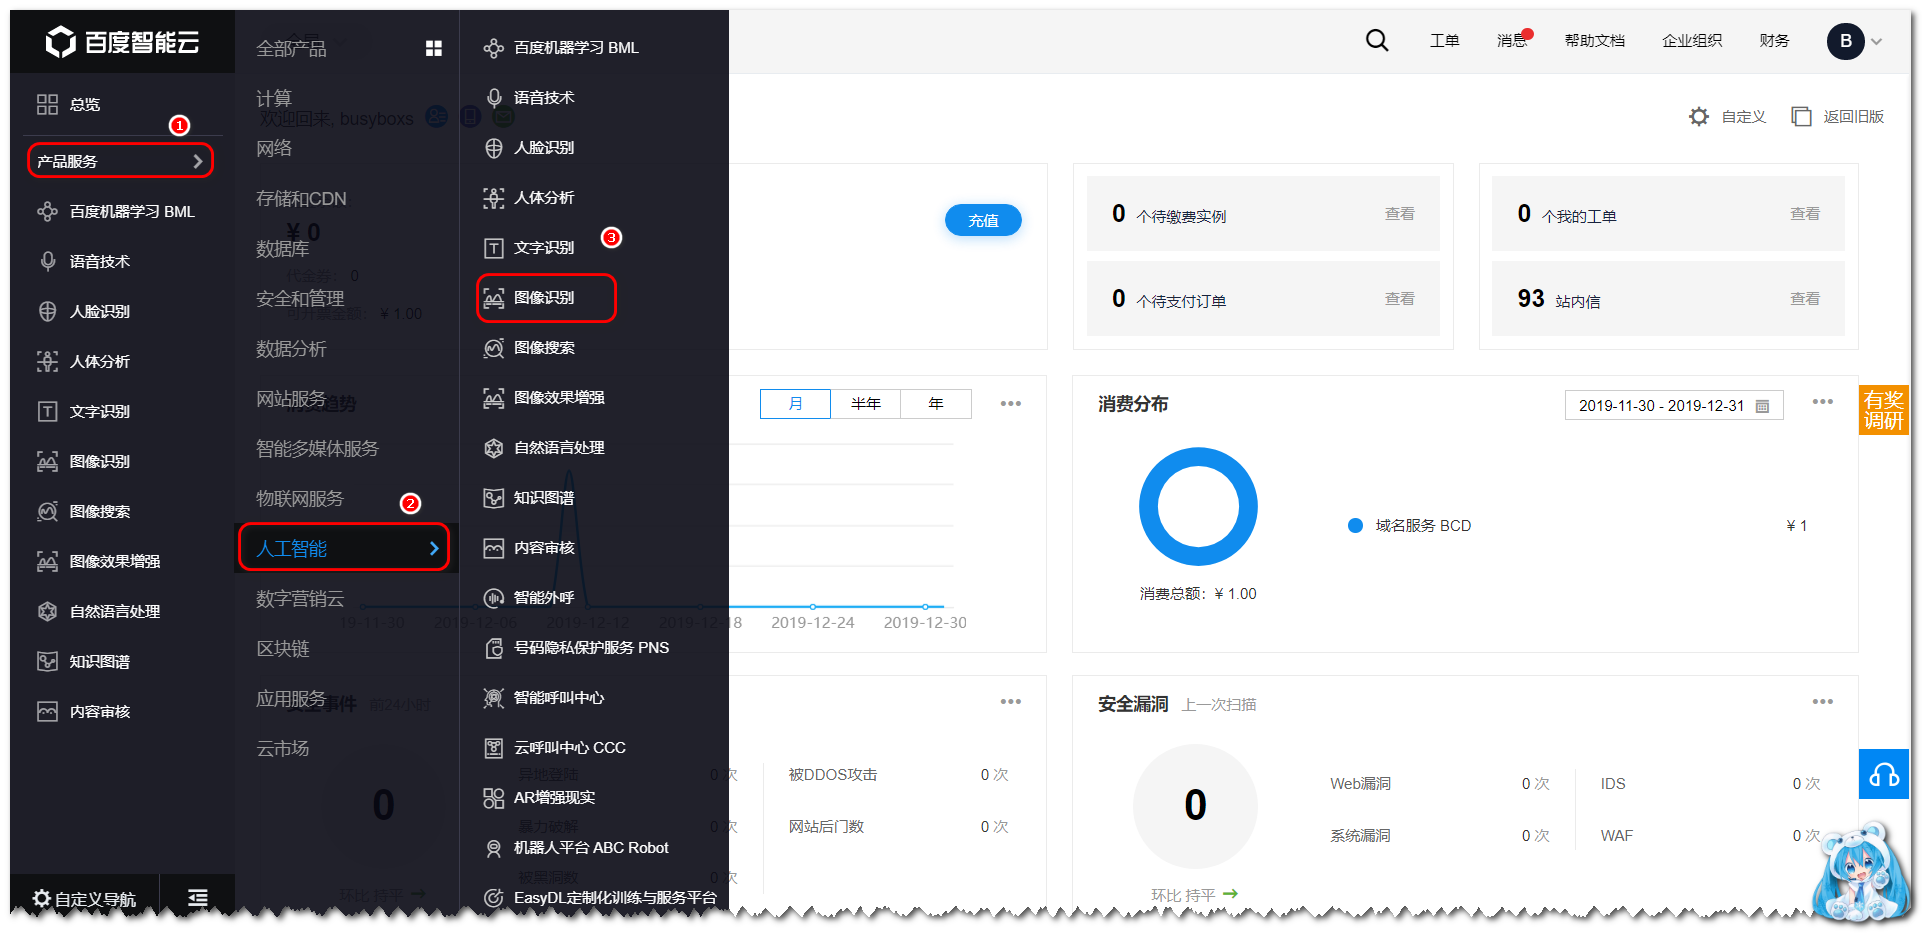
Task: Collapse sidebar using the menu-fold icon
Action: (x=198, y=898)
